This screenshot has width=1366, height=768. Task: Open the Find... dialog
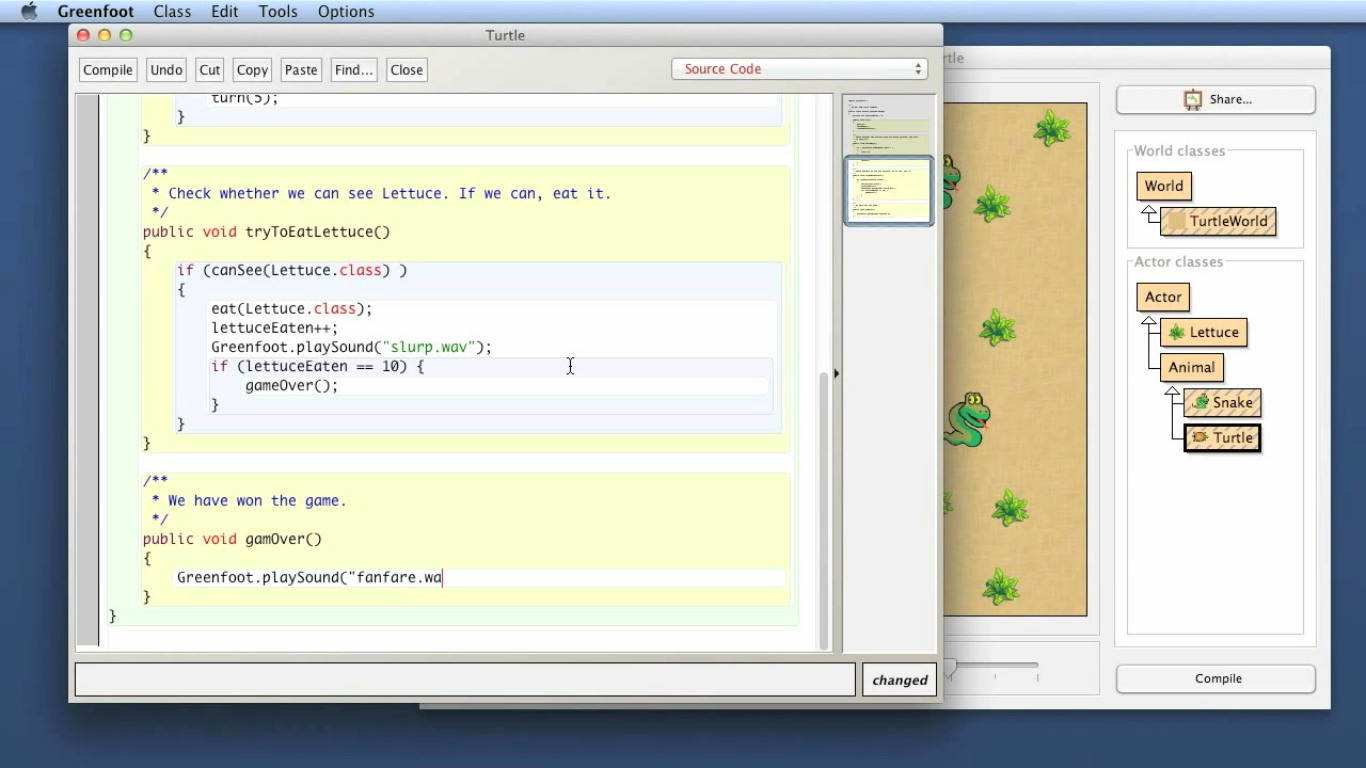pos(354,70)
